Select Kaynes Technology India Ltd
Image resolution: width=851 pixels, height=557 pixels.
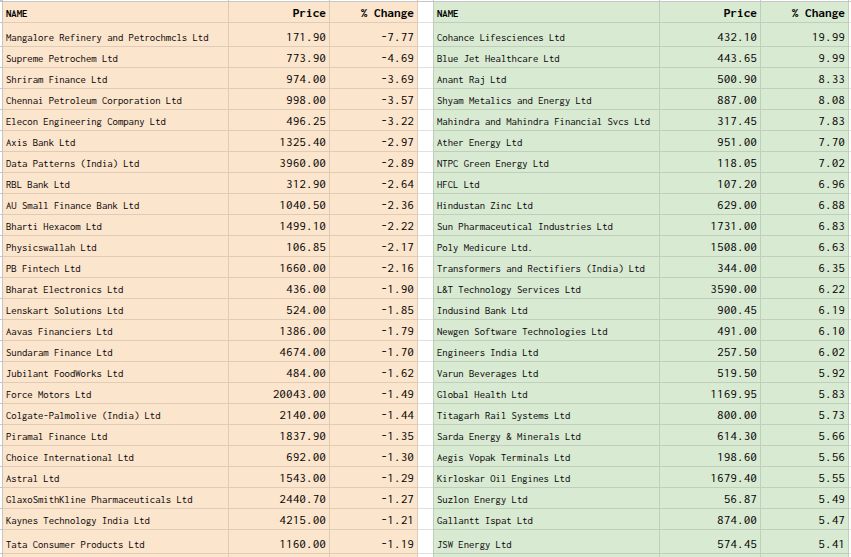[x=78, y=521]
